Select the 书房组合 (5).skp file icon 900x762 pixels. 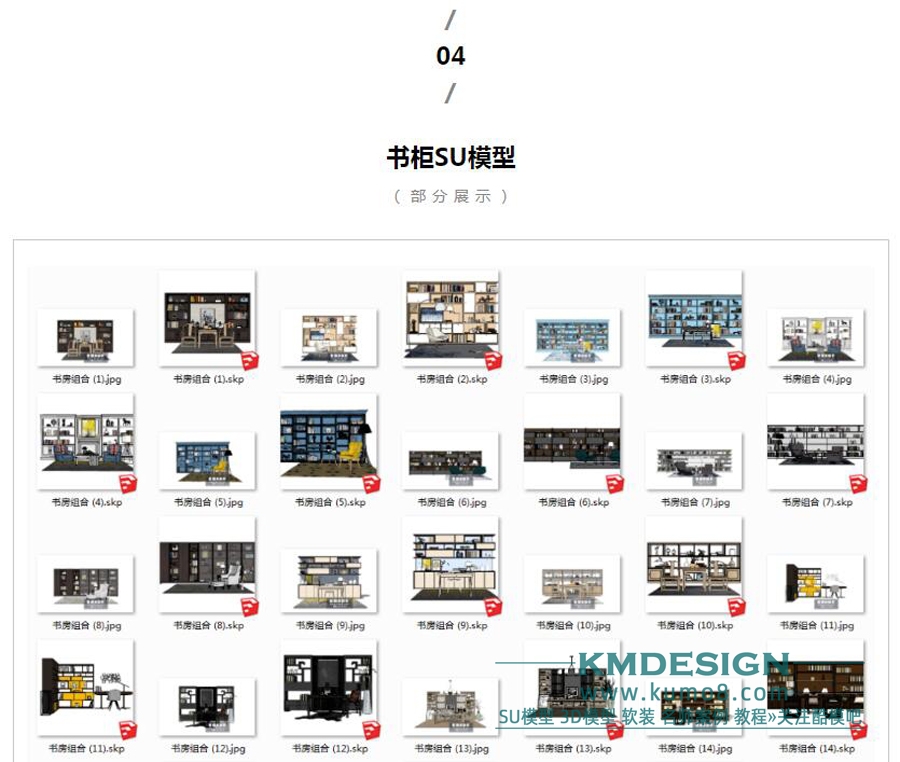click(329, 442)
